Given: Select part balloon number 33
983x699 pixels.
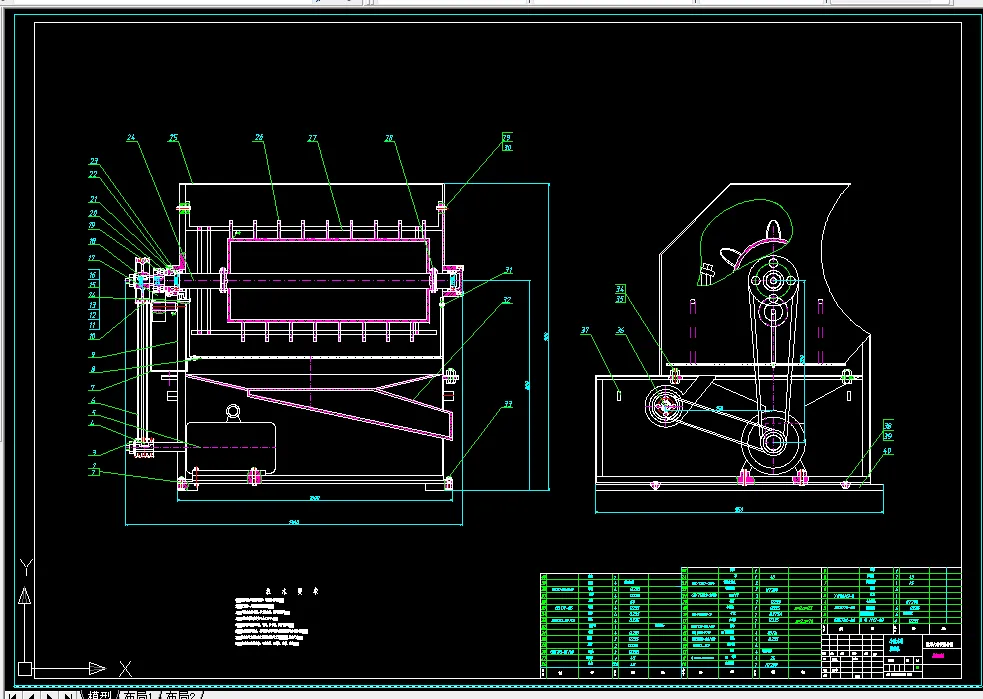Looking at the screenshot, I should click(508, 404).
